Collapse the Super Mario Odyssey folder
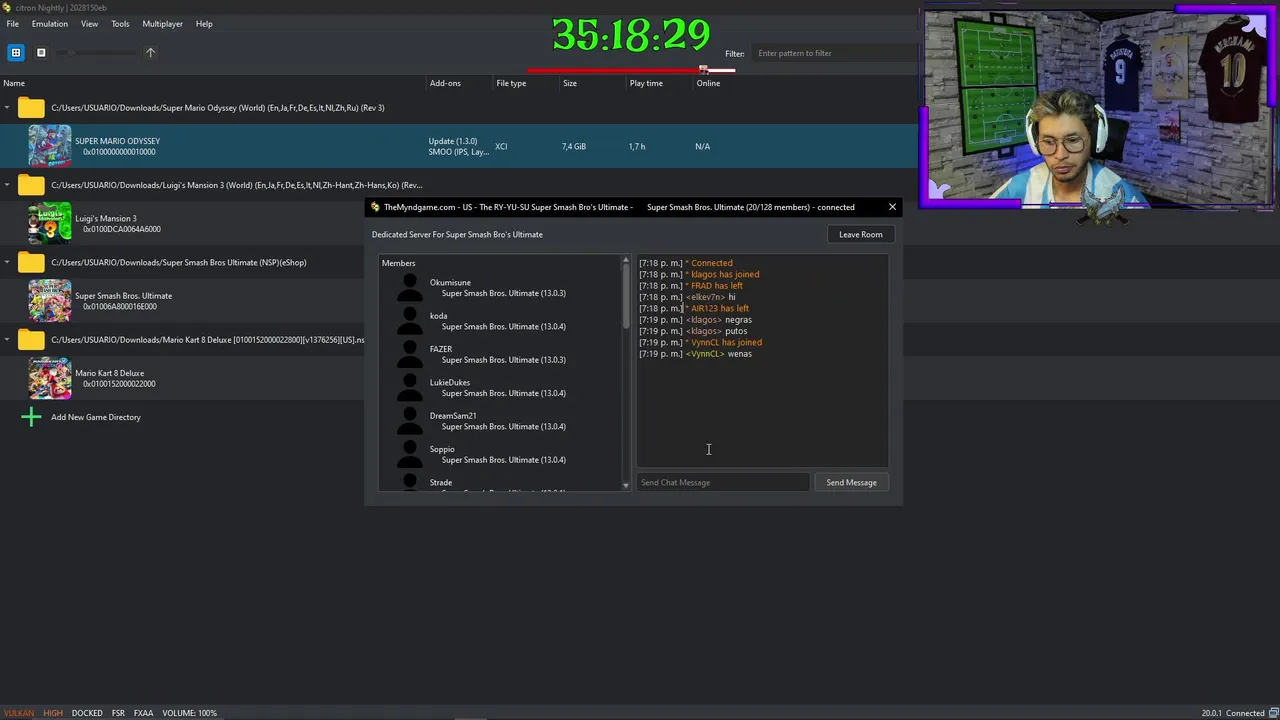Viewport: 1280px width, 720px height. point(7,108)
